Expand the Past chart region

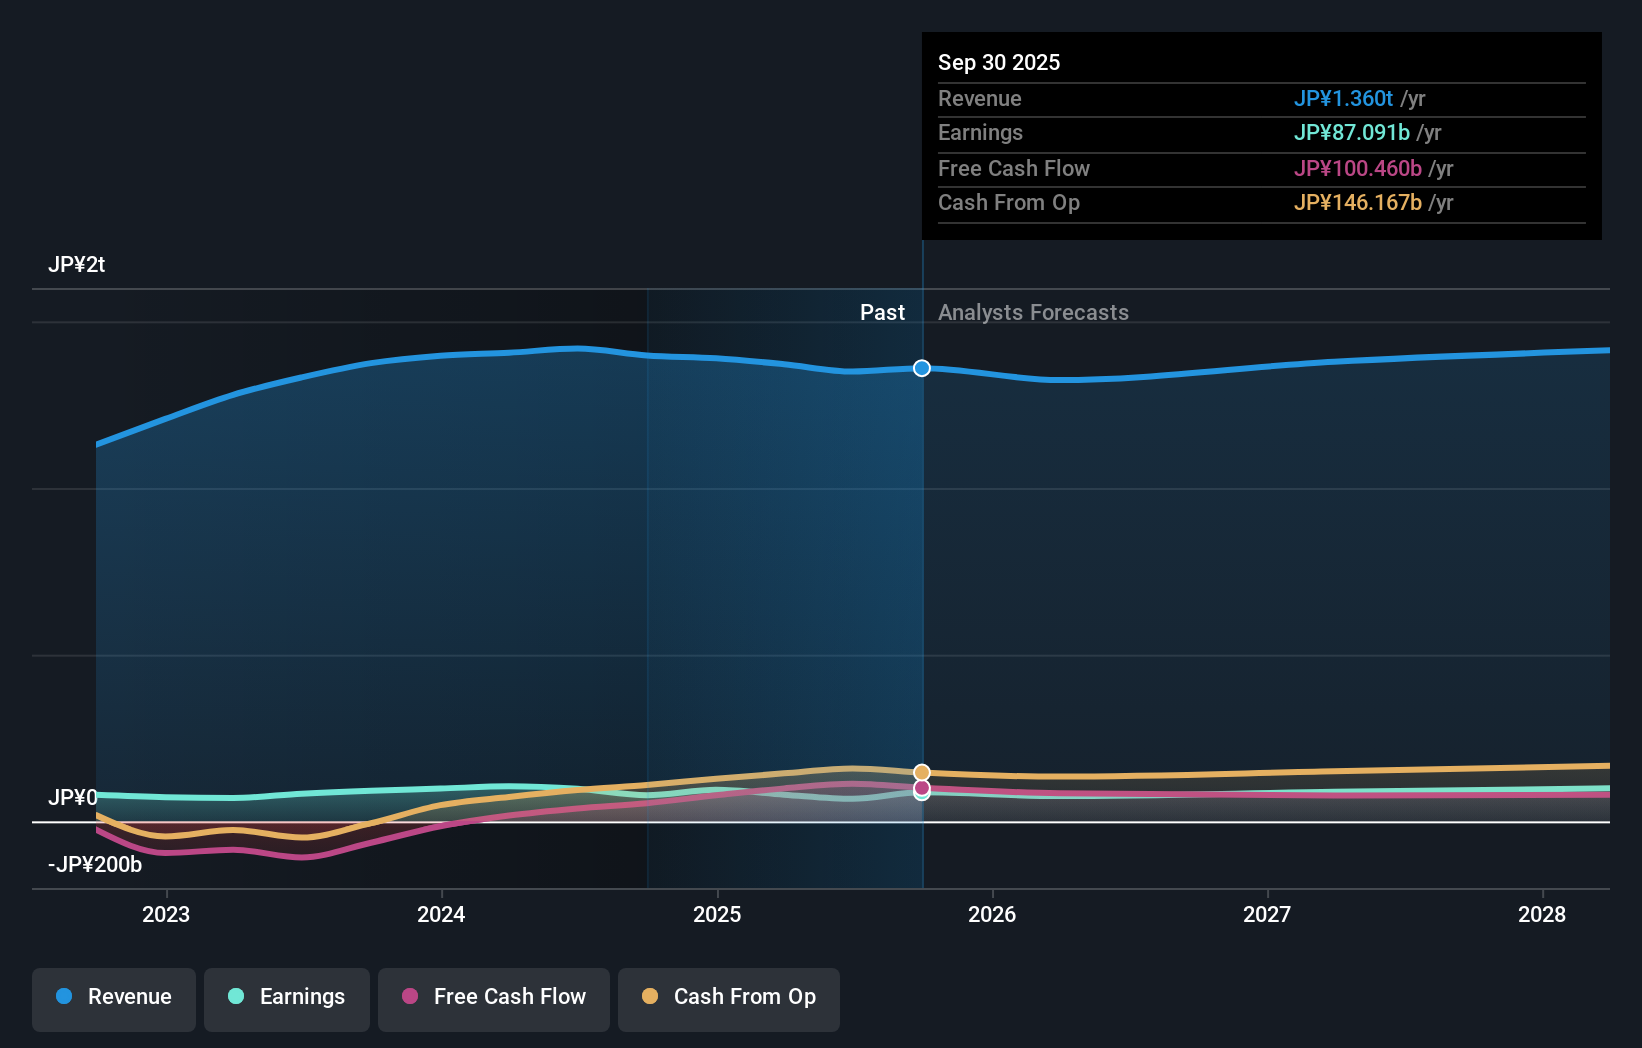coord(882,312)
